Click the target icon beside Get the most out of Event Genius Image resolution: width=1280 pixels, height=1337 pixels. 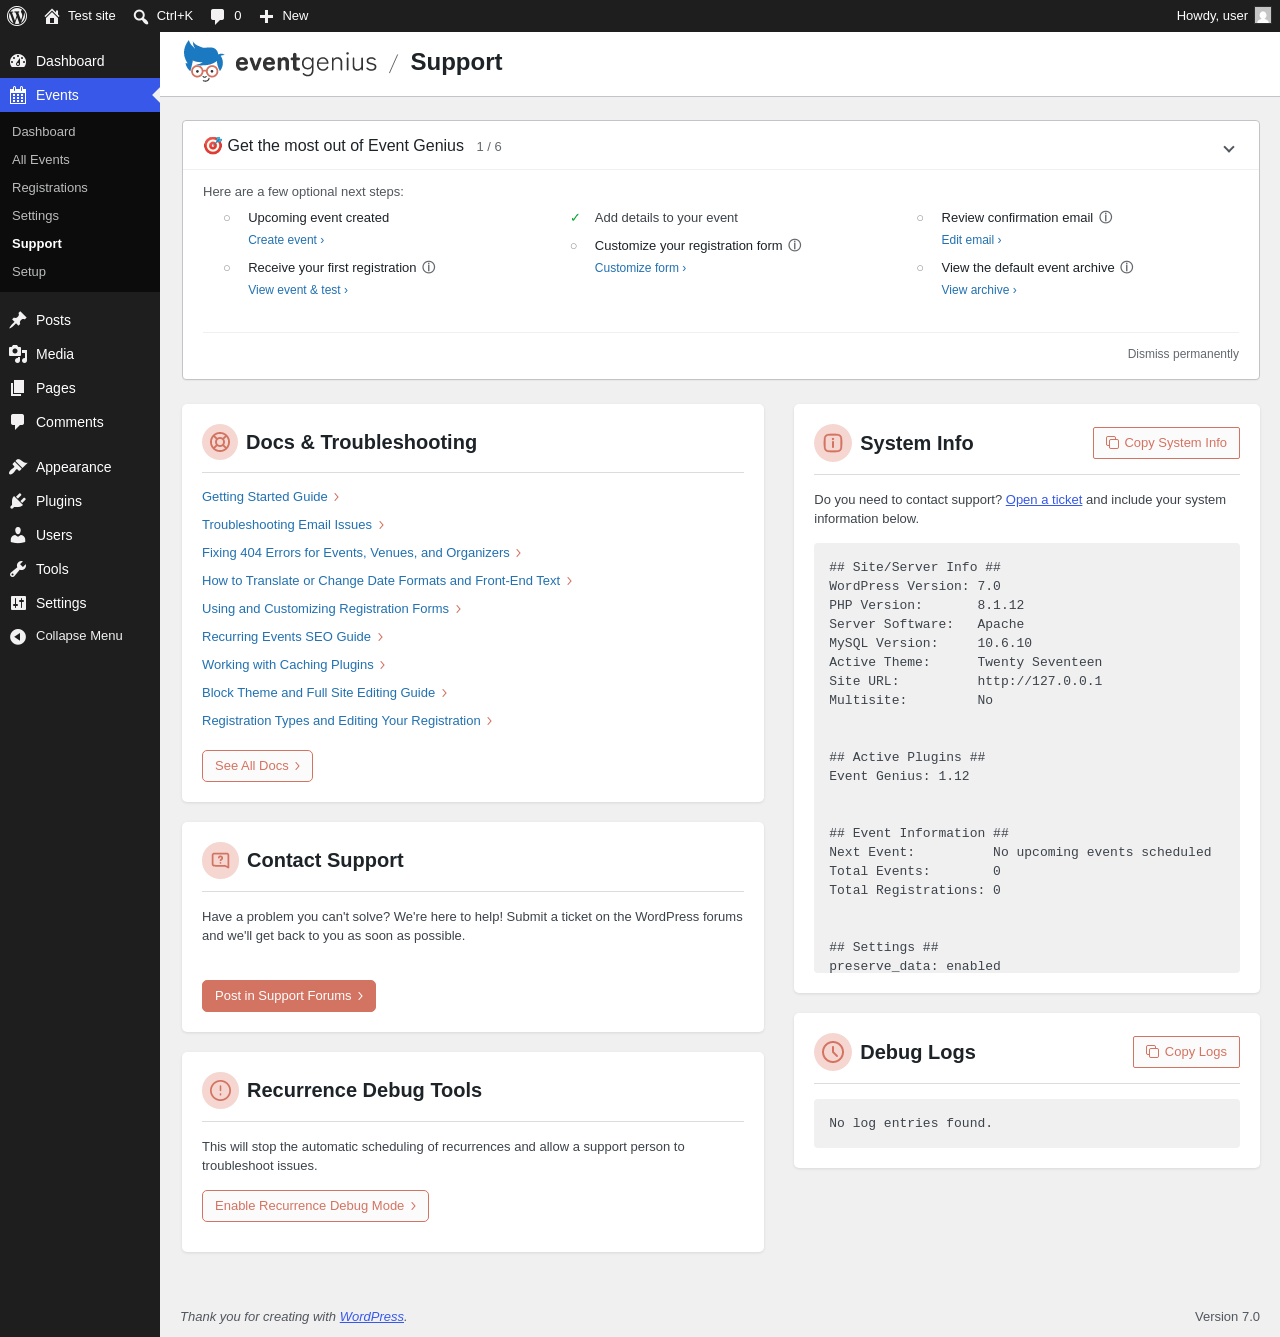(213, 146)
